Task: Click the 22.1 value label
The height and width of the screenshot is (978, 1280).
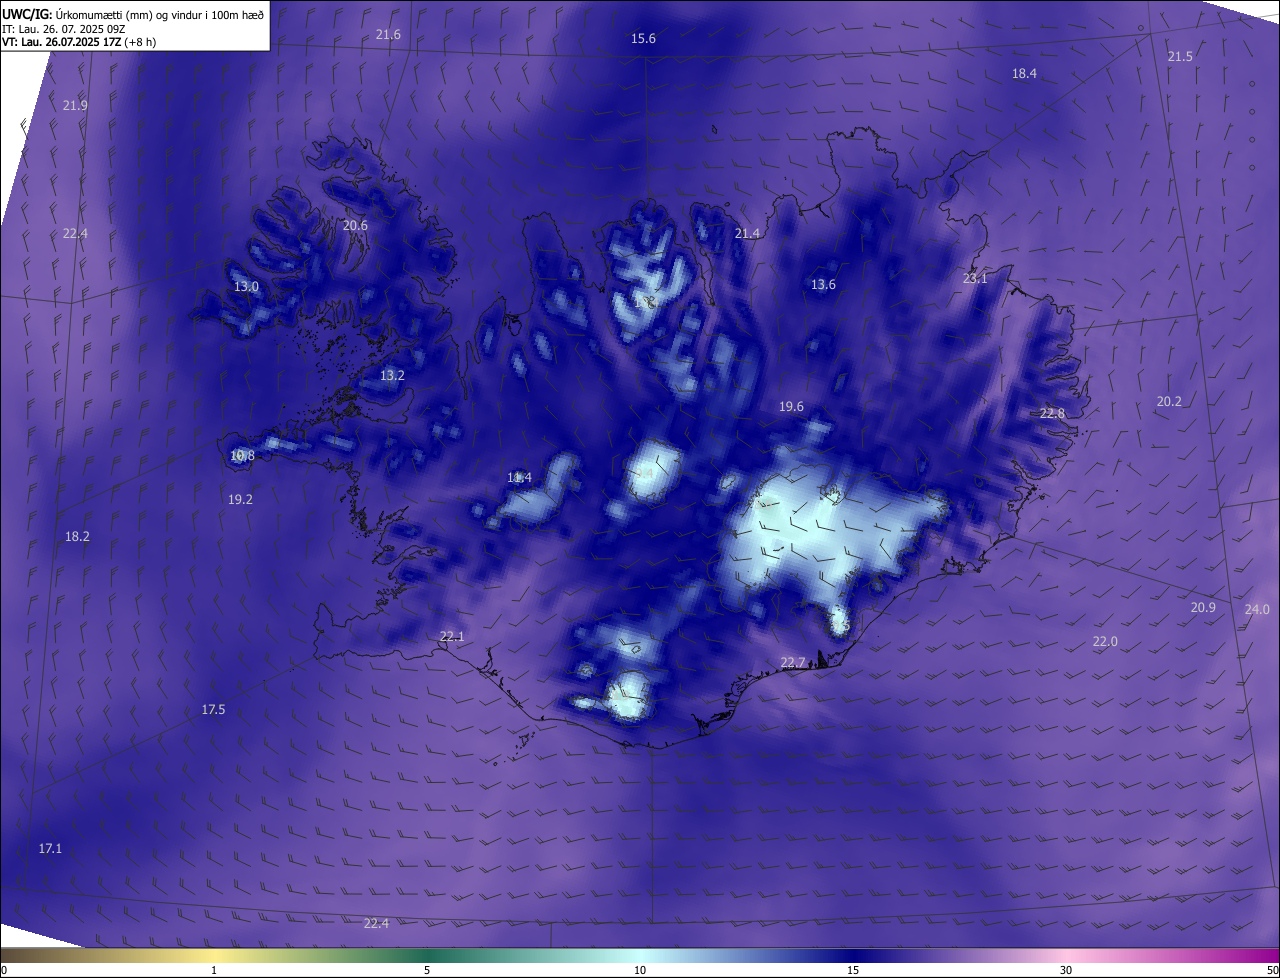Action: tap(452, 636)
